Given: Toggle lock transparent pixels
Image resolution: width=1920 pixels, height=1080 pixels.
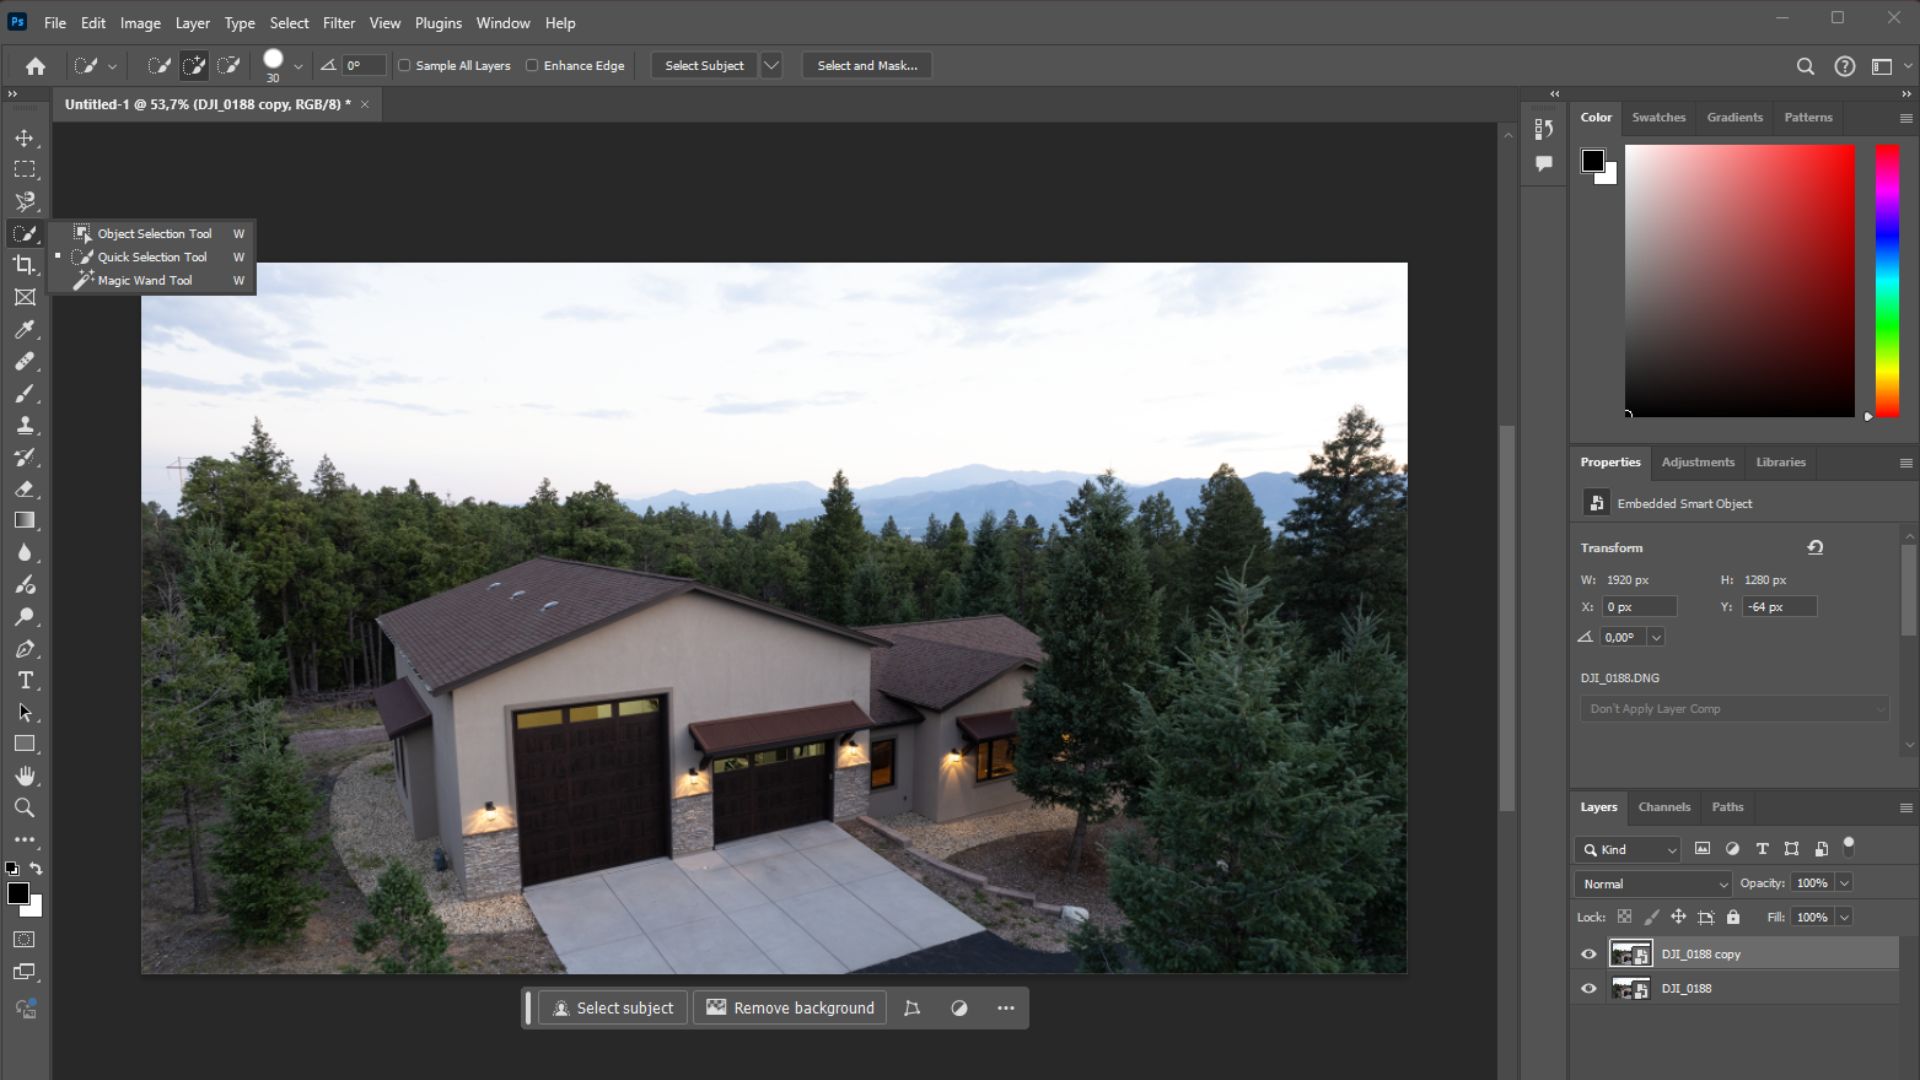Looking at the screenshot, I should click(x=1625, y=917).
